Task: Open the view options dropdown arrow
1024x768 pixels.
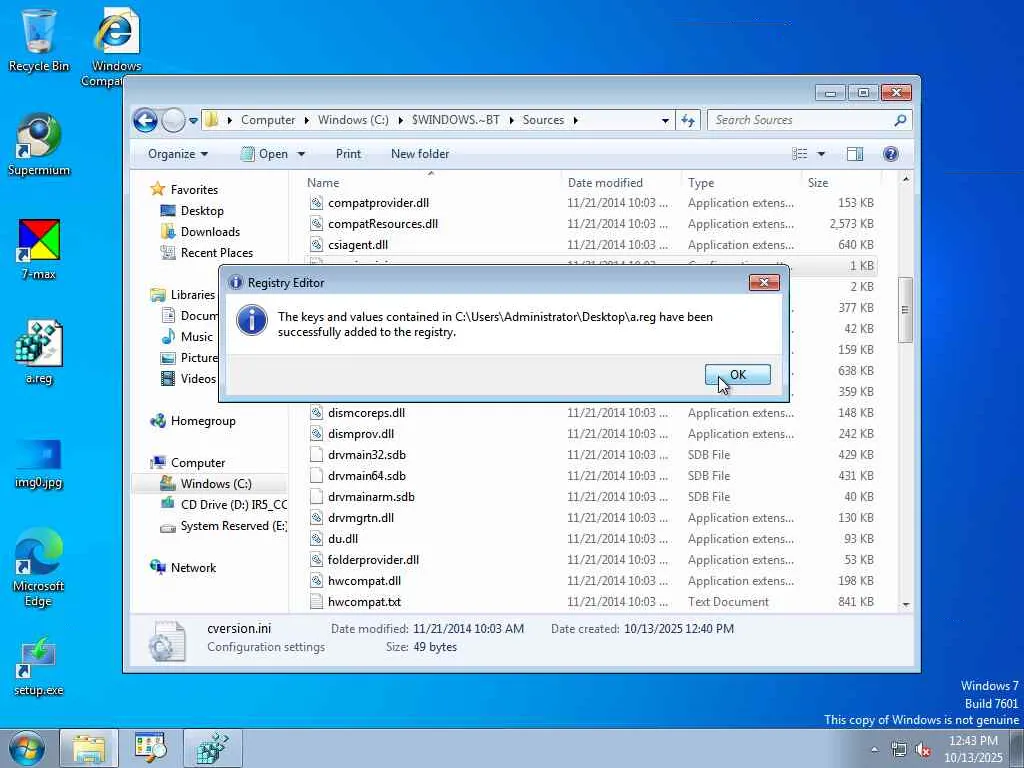Action: pos(821,154)
